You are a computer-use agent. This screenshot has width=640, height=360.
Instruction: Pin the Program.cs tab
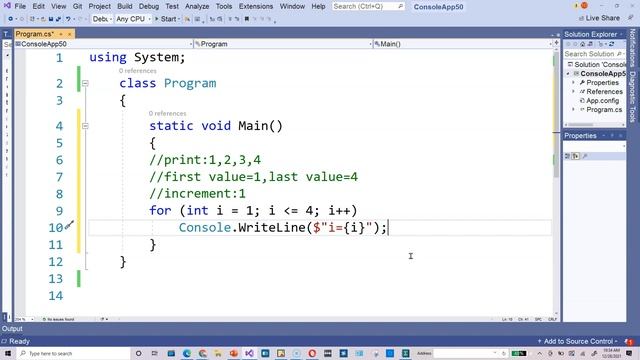(x=61, y=34)
